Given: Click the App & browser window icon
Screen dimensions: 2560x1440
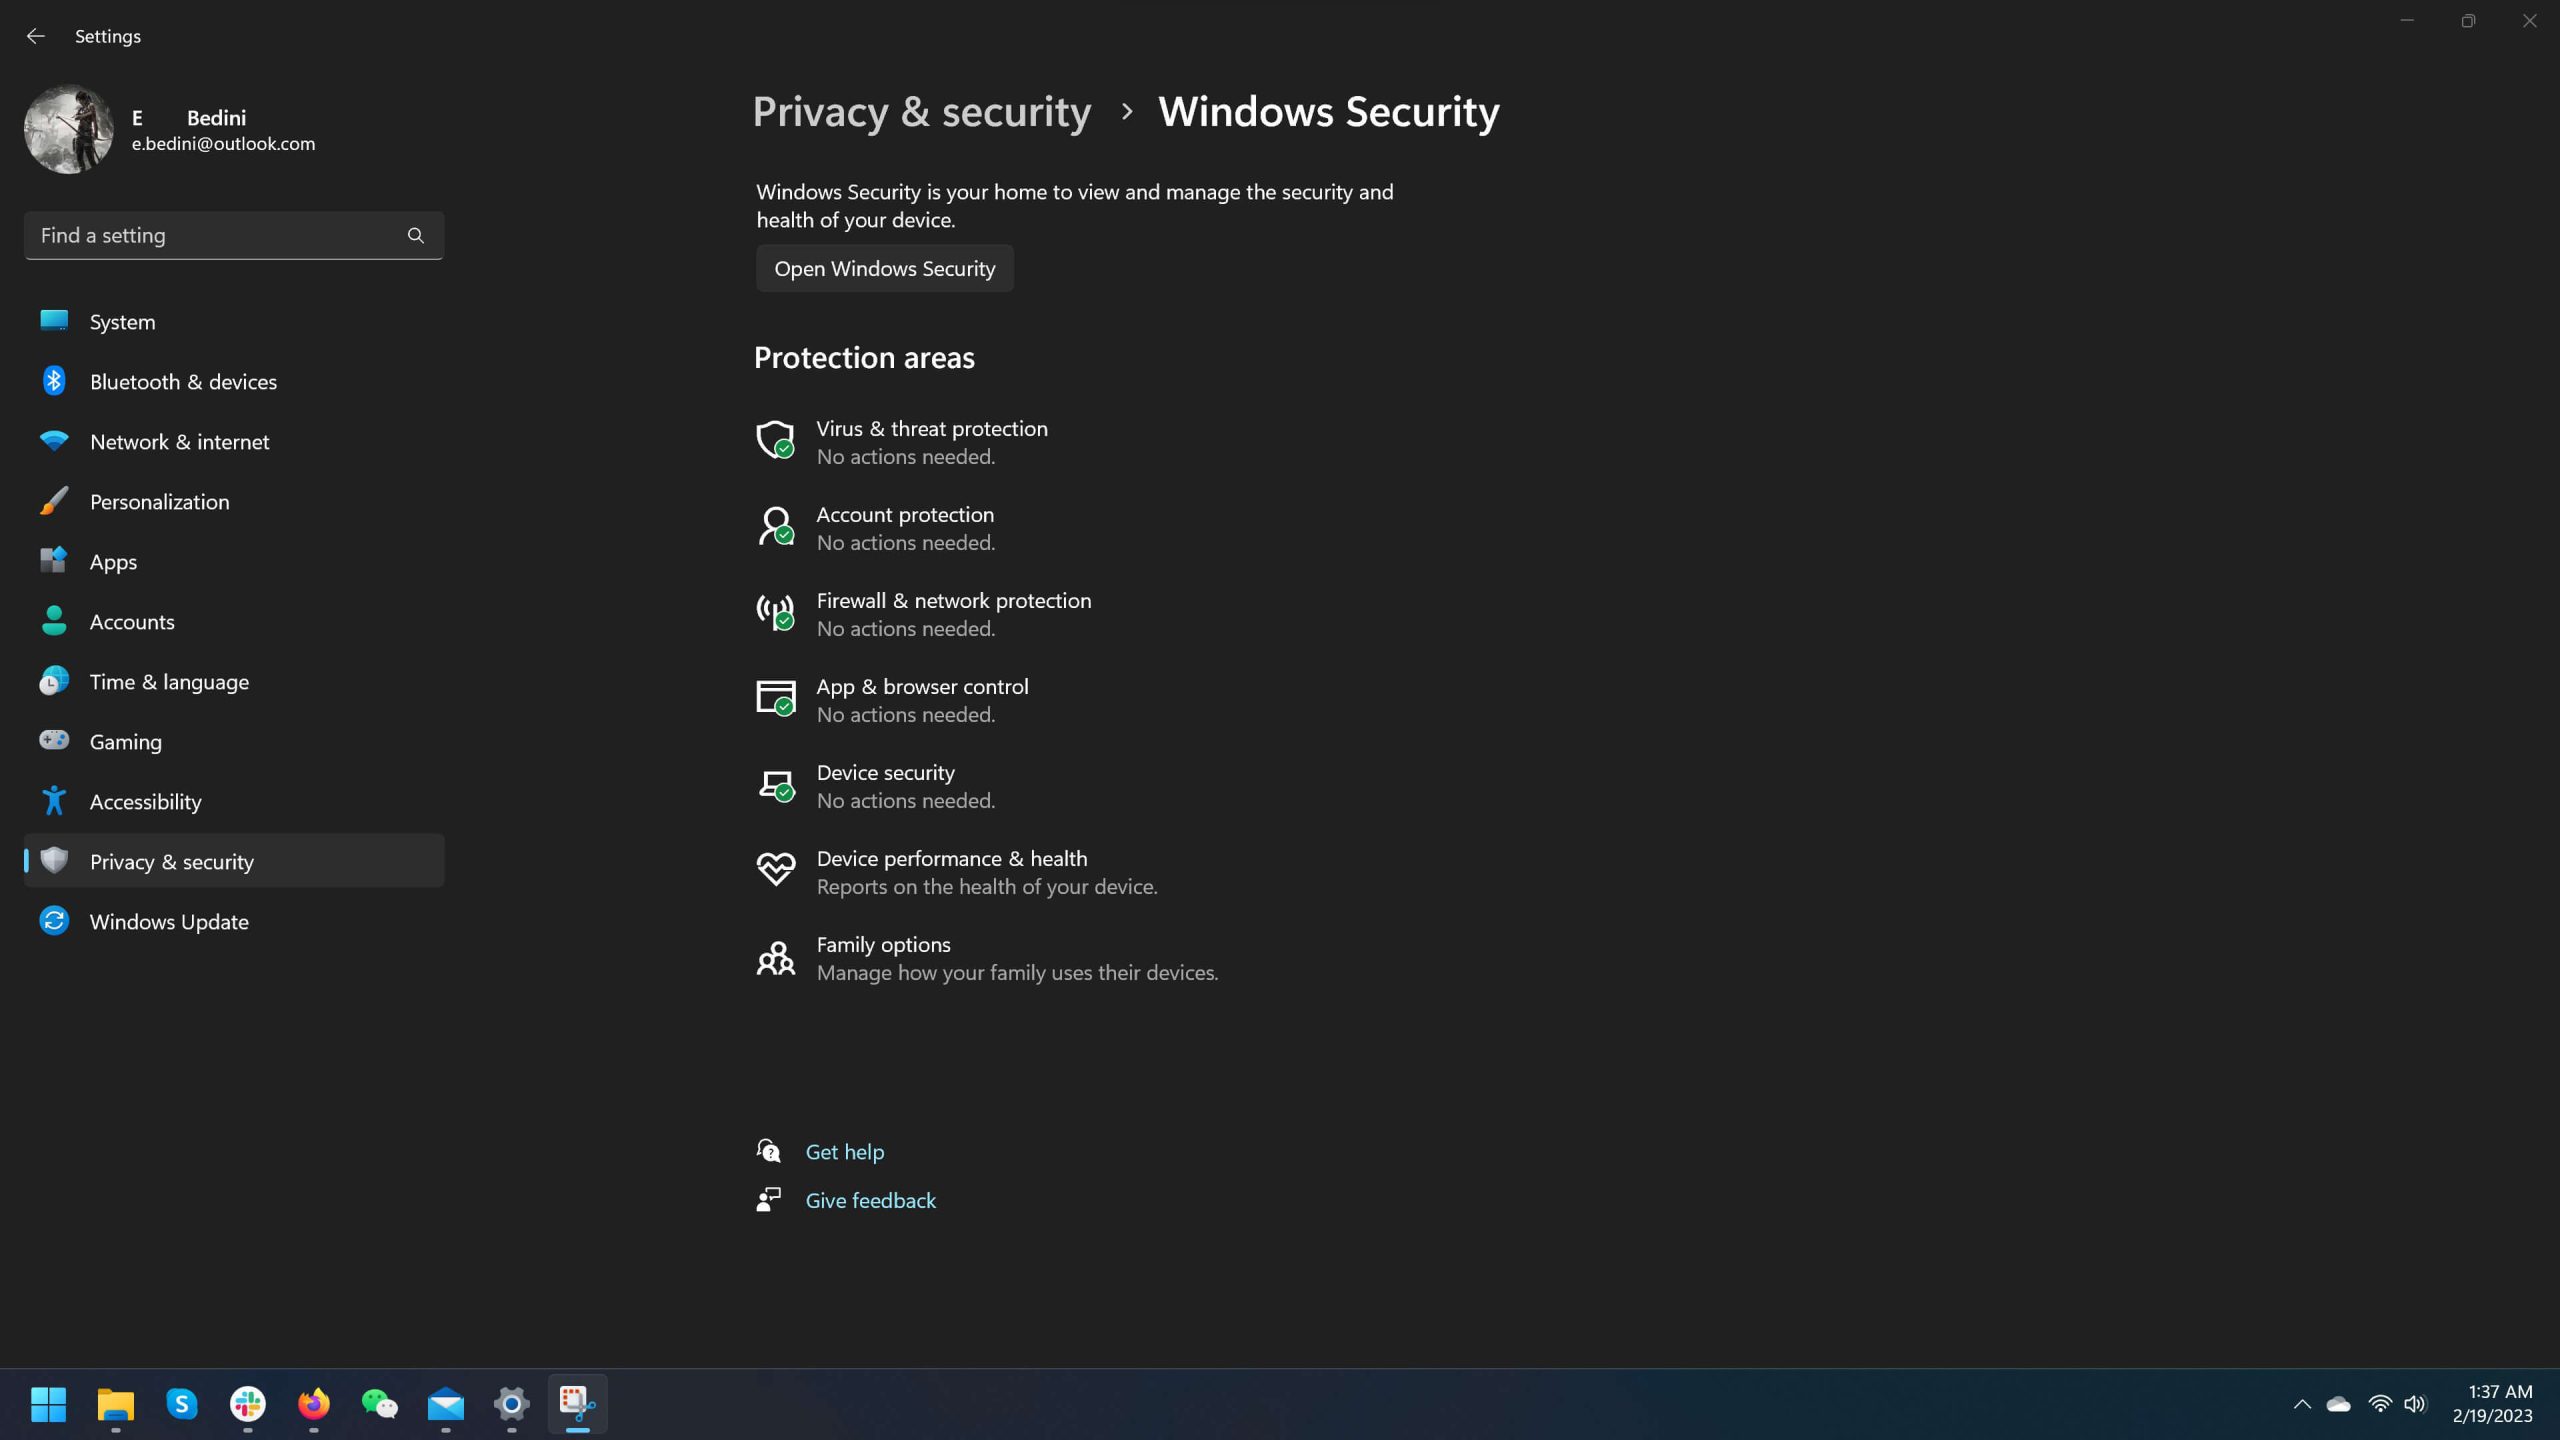Looking at the screenshot, I should pos(775,698).
